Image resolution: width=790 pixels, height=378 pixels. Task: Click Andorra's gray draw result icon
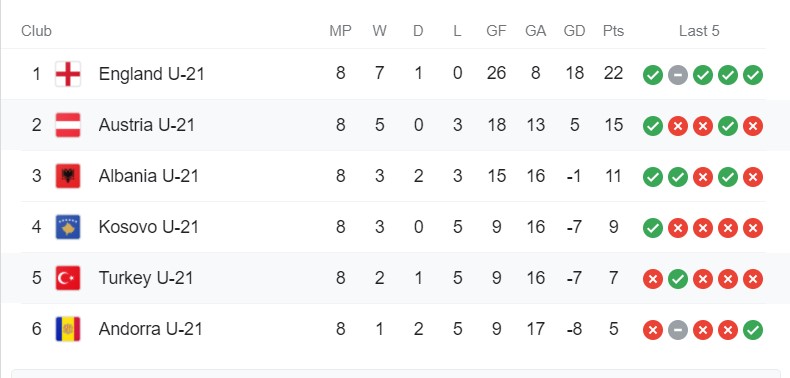click(678, 330)
